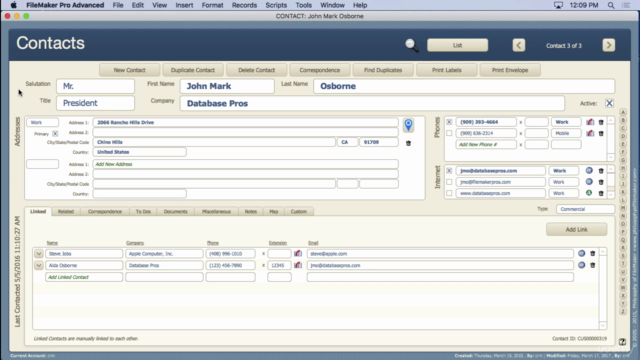Email Steve Jobs via globe icon
The width and height of the screenshot is (640, 360).
tap(582, 253)
